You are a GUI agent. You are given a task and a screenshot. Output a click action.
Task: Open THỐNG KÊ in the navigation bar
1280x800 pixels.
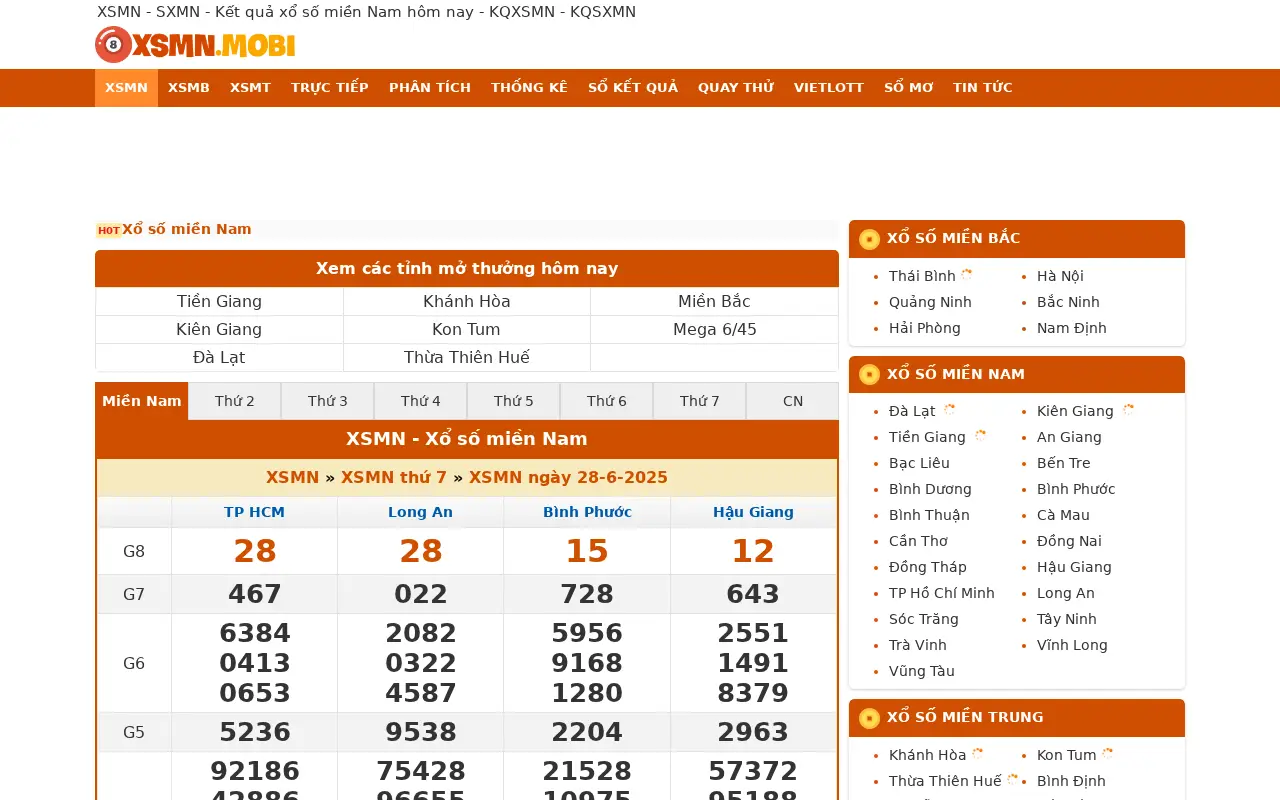(529, 88)
